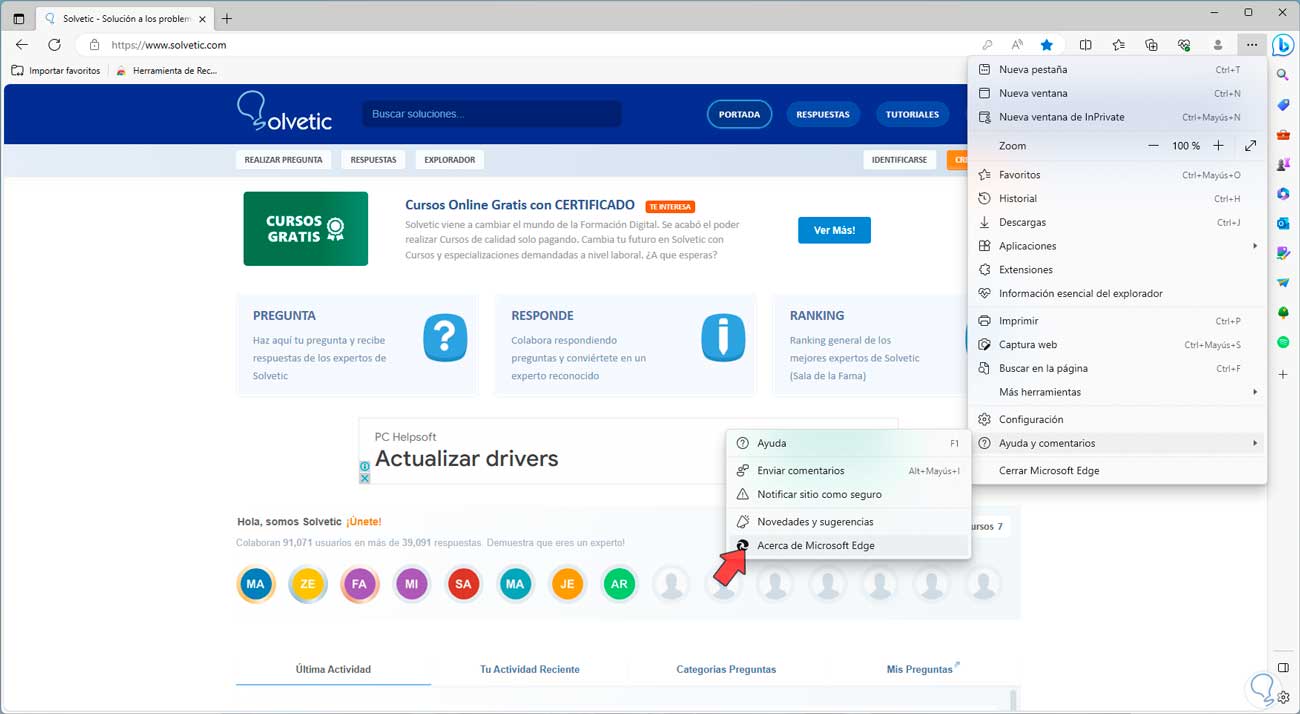
Task: Click the Read aloud icon in address bar
Action: tap(1017, 45)
